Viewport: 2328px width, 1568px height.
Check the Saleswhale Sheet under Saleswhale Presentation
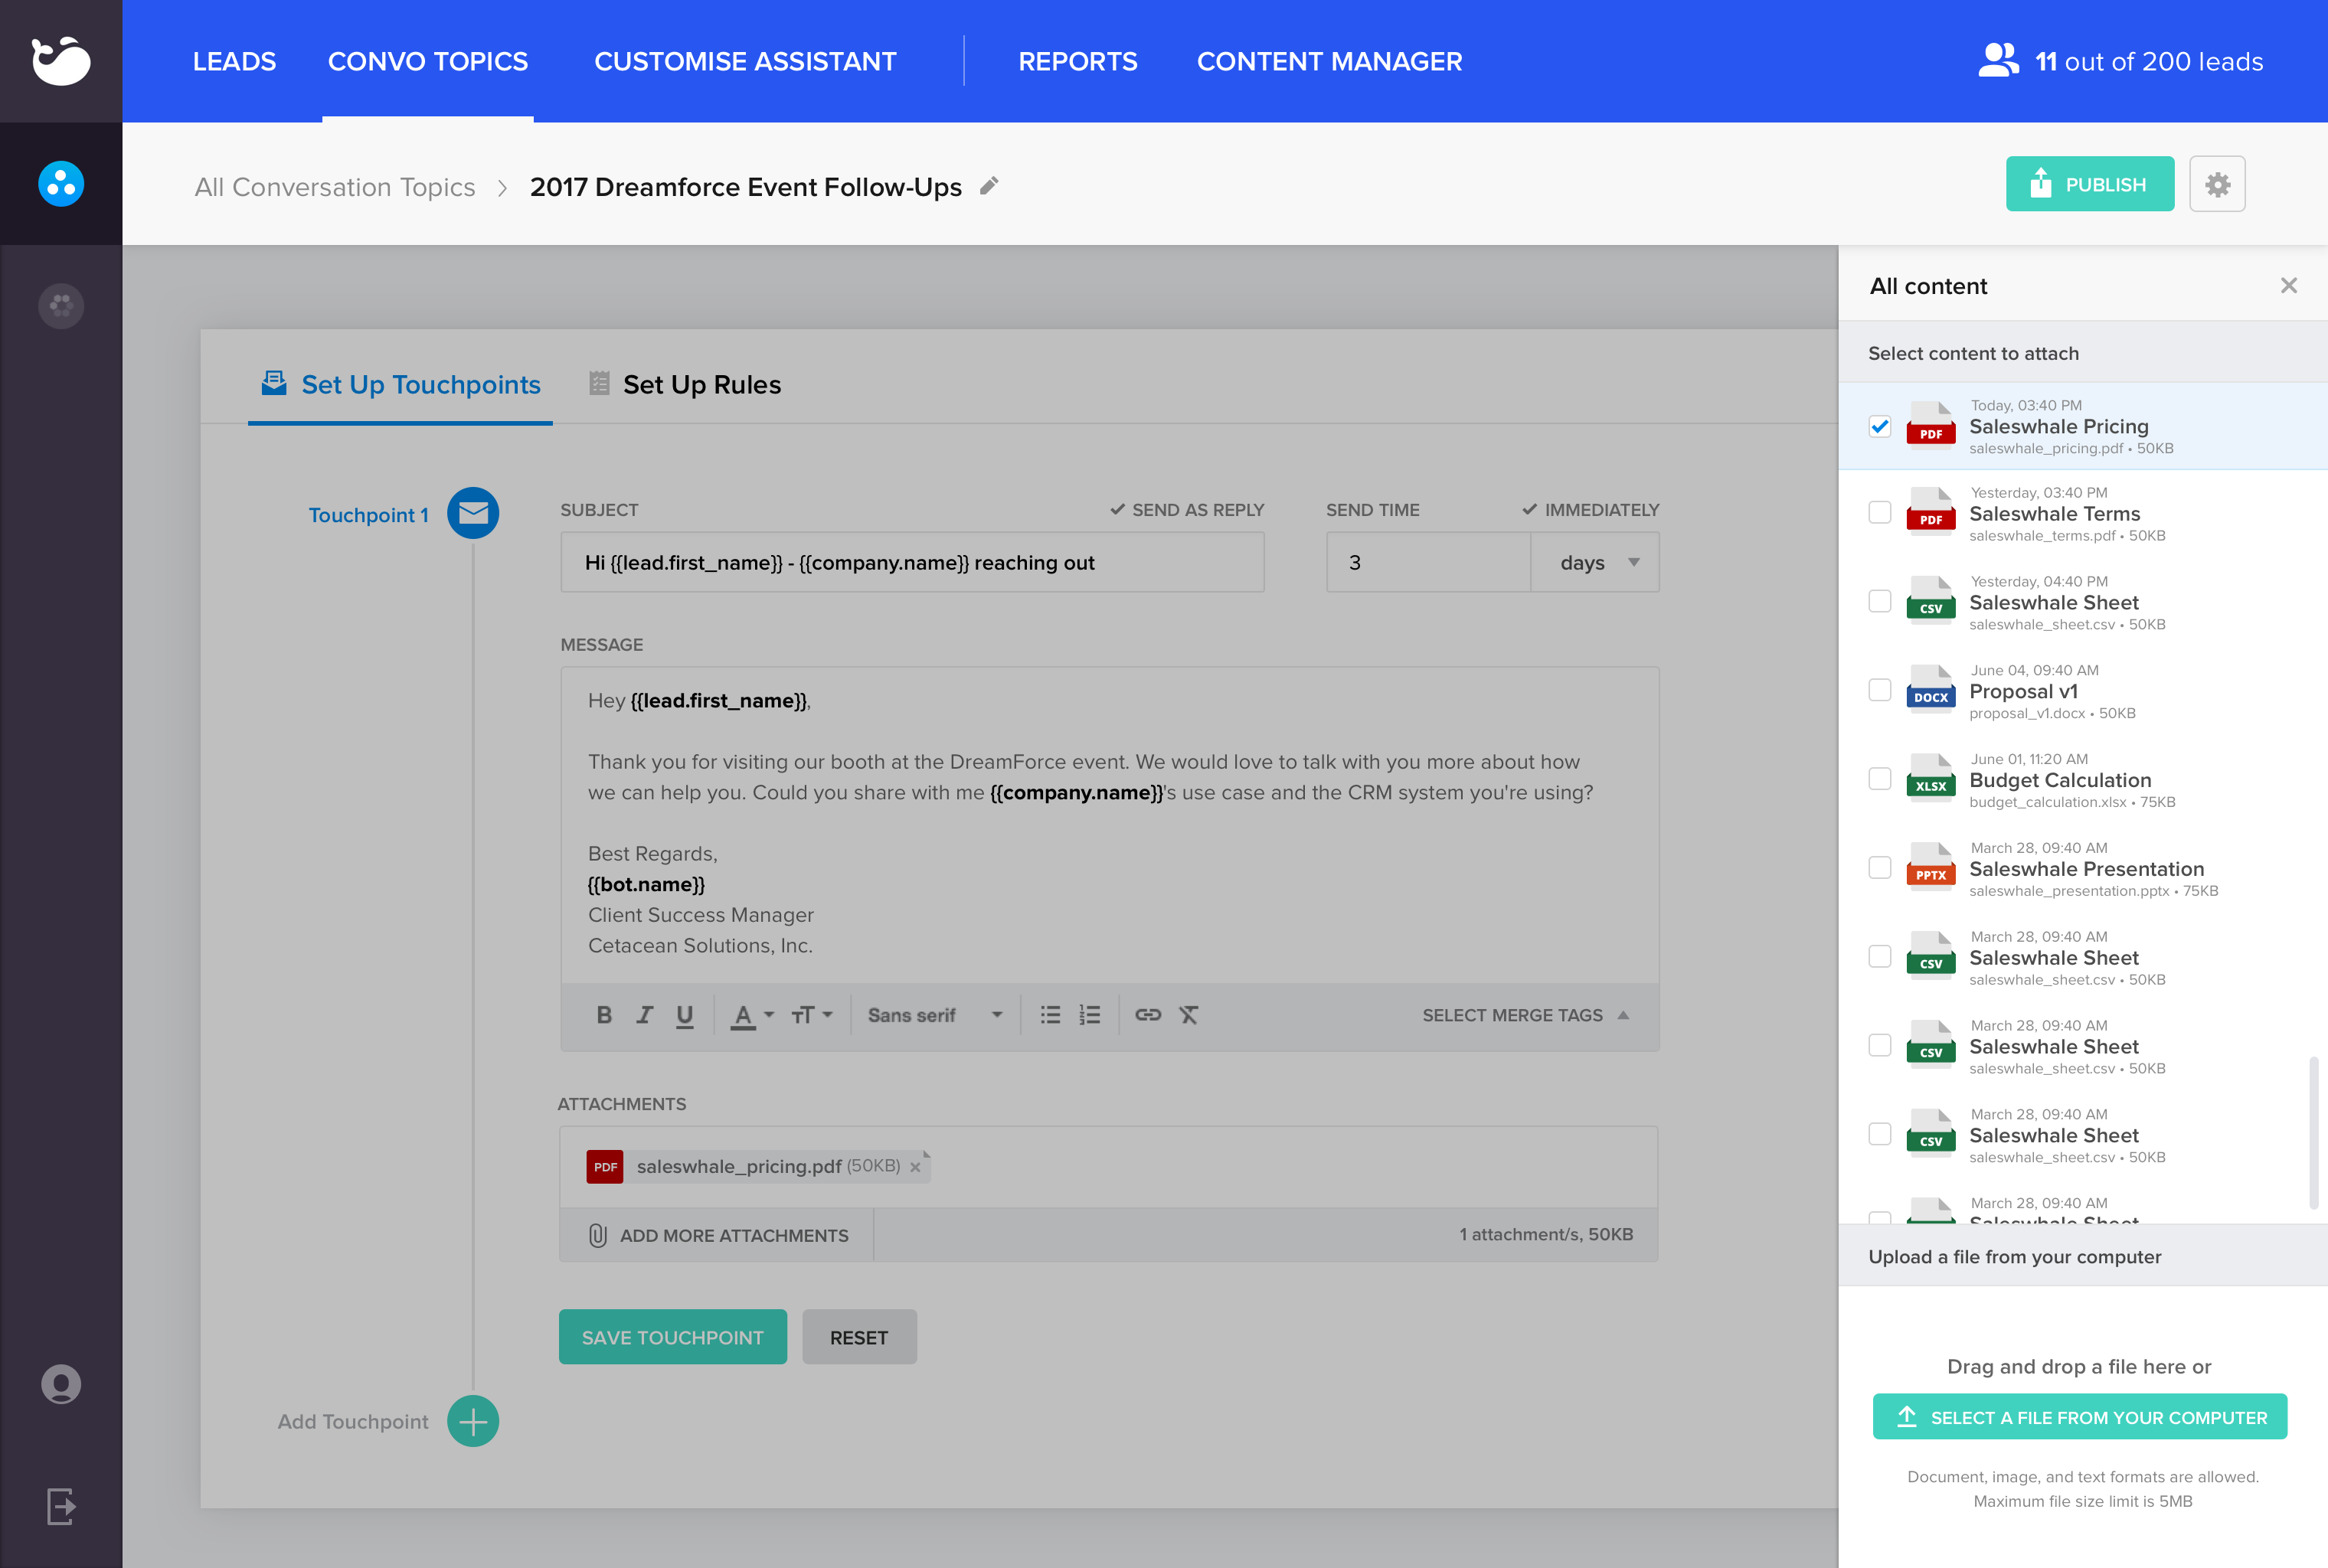pos(1880,957)
